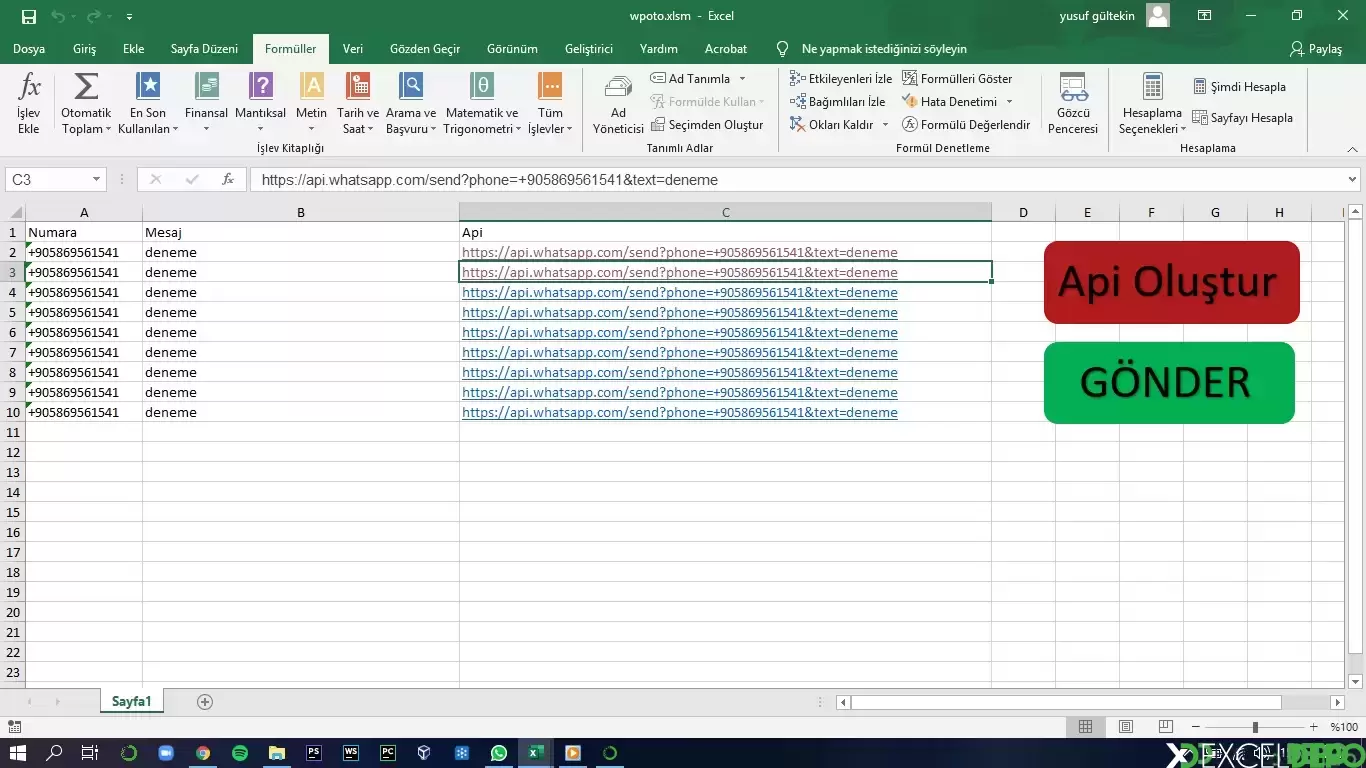
Task: Open Arama ve Başvuru functions library
Action: [x=411, y=102]
